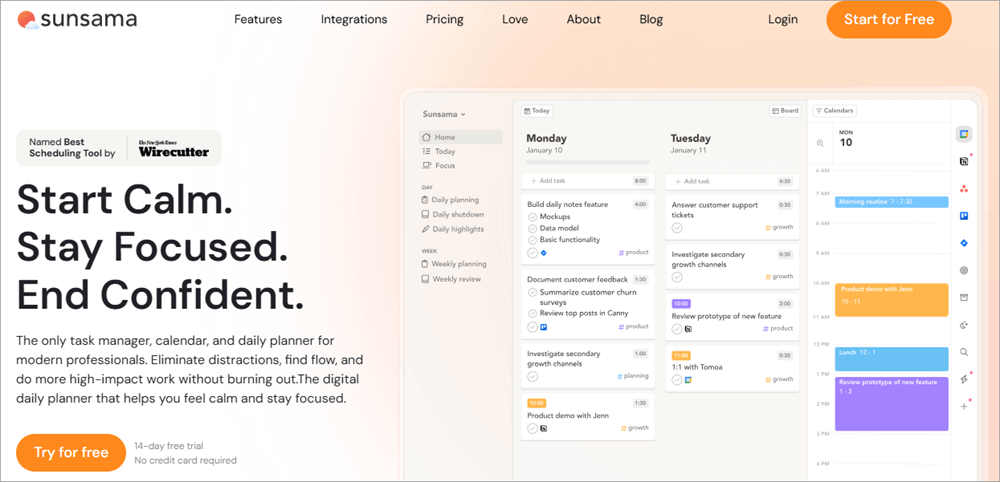Open the orange Product demo with Jenn event

[892, 300]
